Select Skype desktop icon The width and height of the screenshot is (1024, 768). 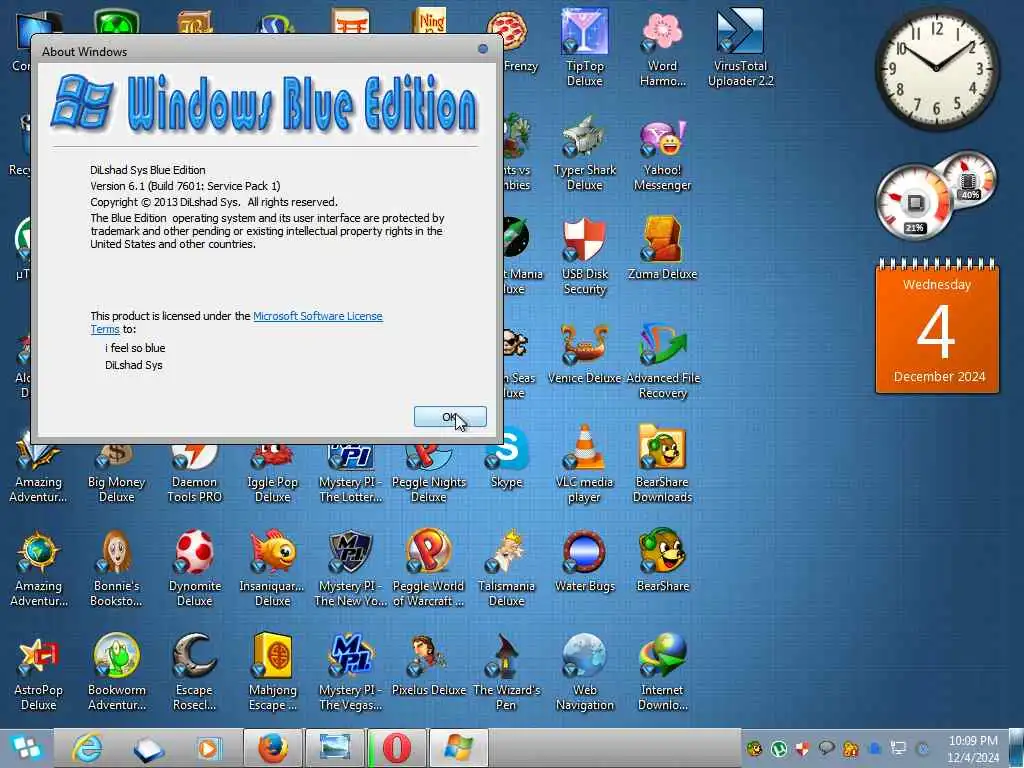(x=507, y=457)
